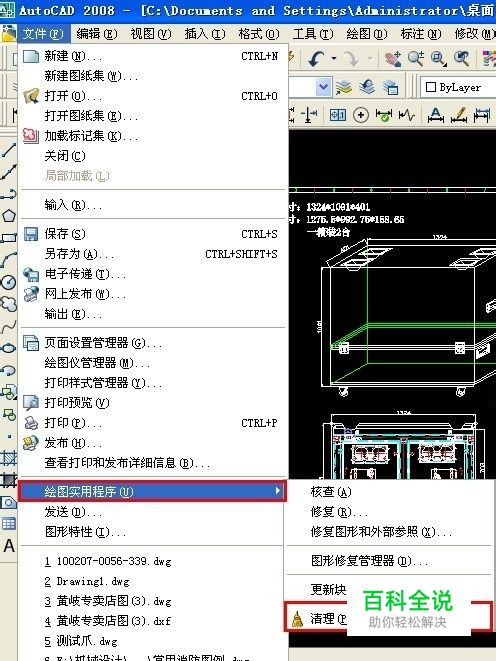The width and height of the screenshot is (496, 661).
Task: Open recent file 100207-0056-339.dwg
Action: pyautogui.click(x=153, y=562)
